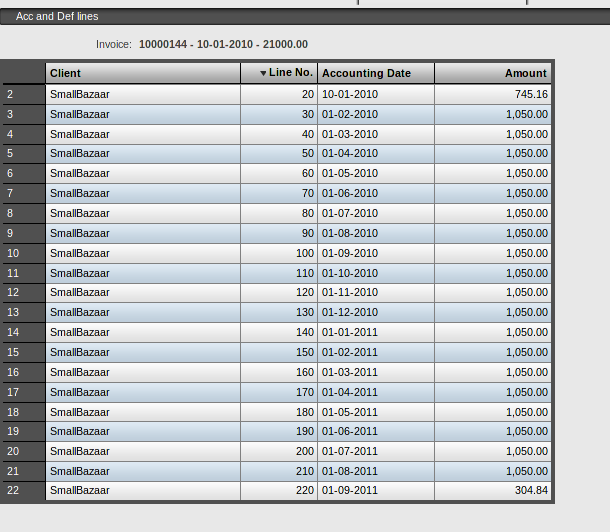The width and height of the screenshot is (610, 532).
Task: Click accounting date 01-10-2010
Action: [376, 273]
